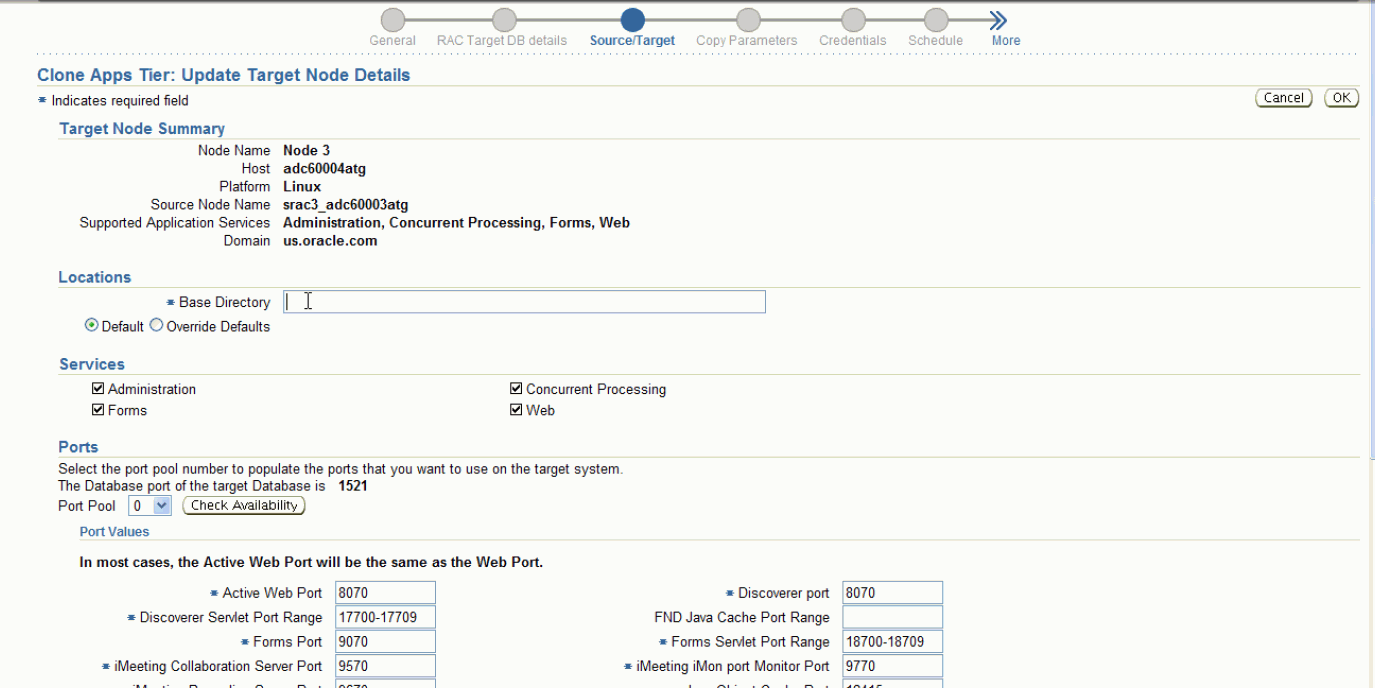1375x688 pixels.
Task: Click the Cancel button
Action: (1284, 98)
